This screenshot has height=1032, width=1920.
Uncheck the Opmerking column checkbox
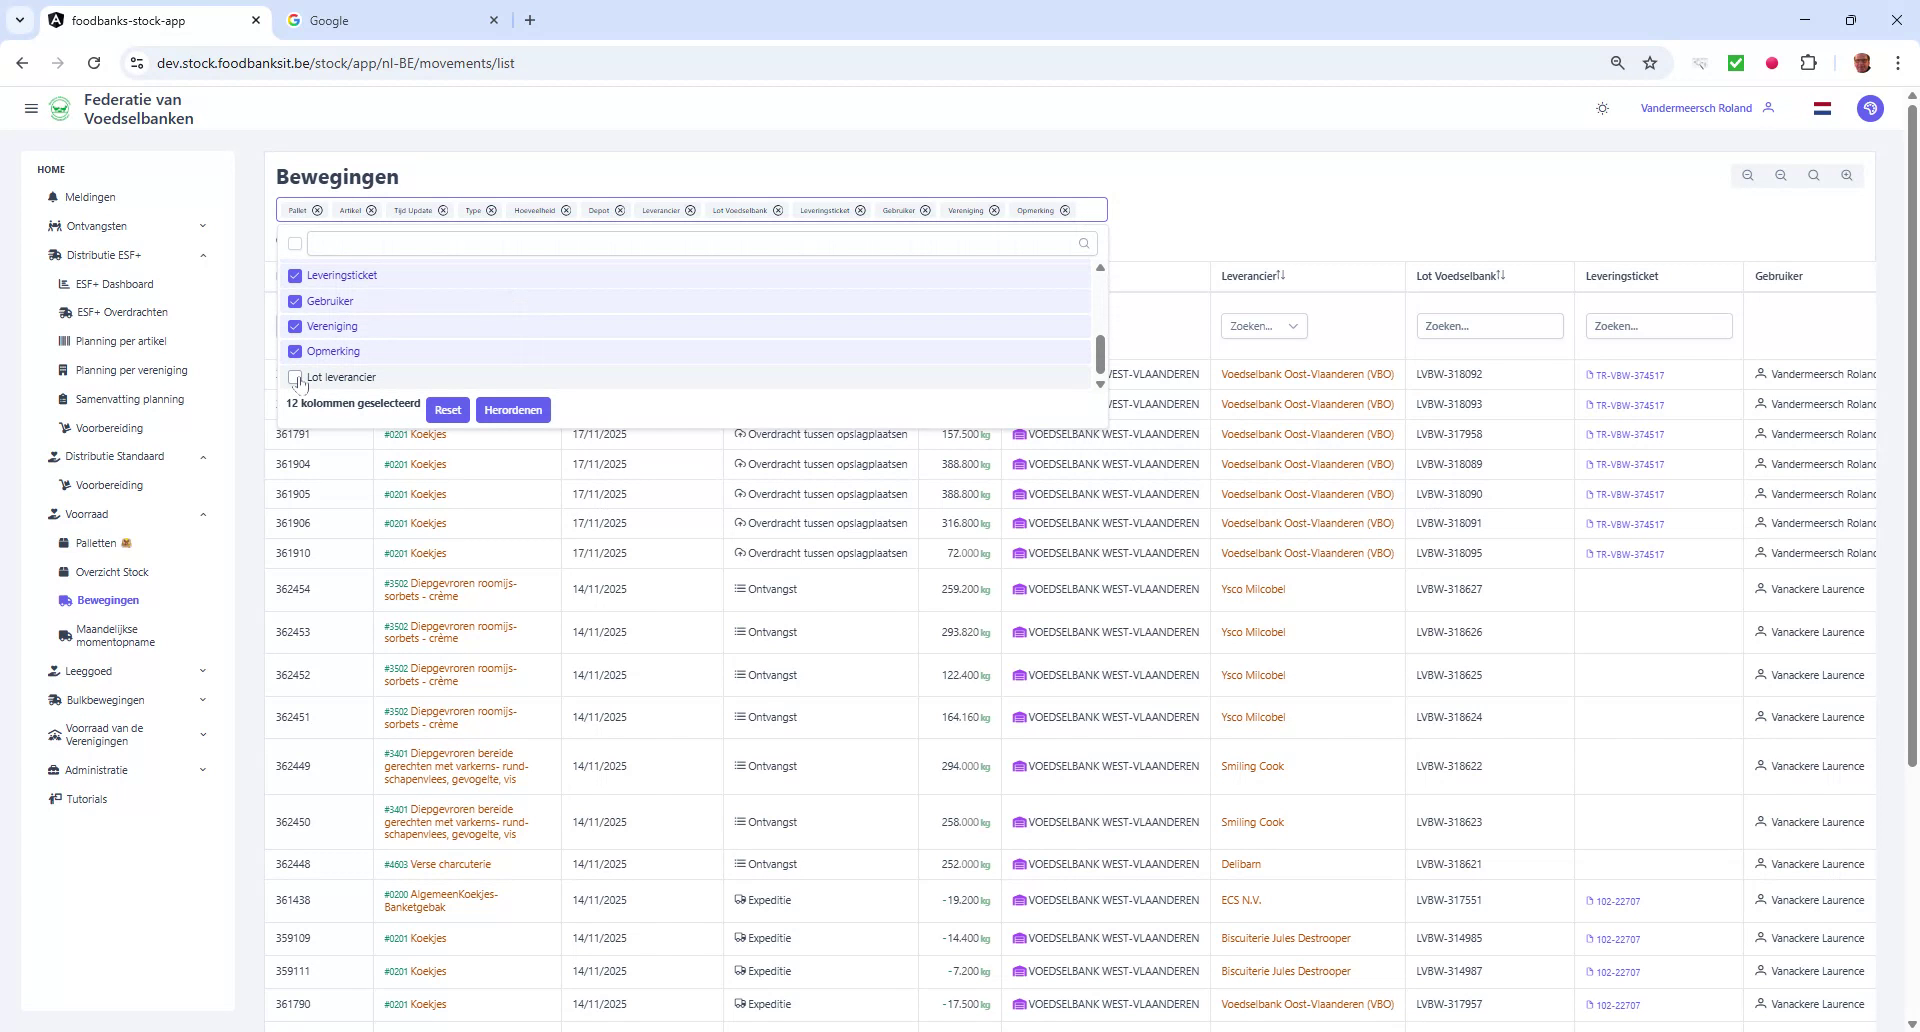click(294, 351)
